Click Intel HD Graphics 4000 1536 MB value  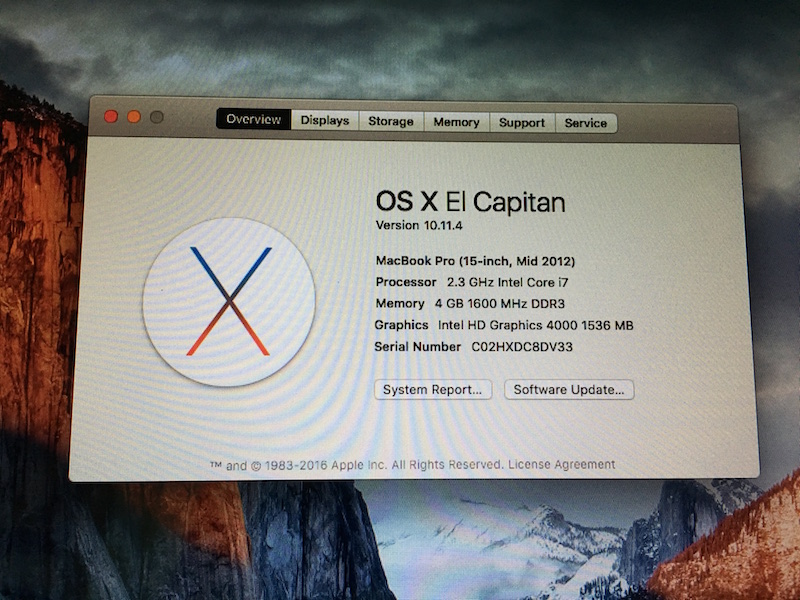tap(536, 325)
